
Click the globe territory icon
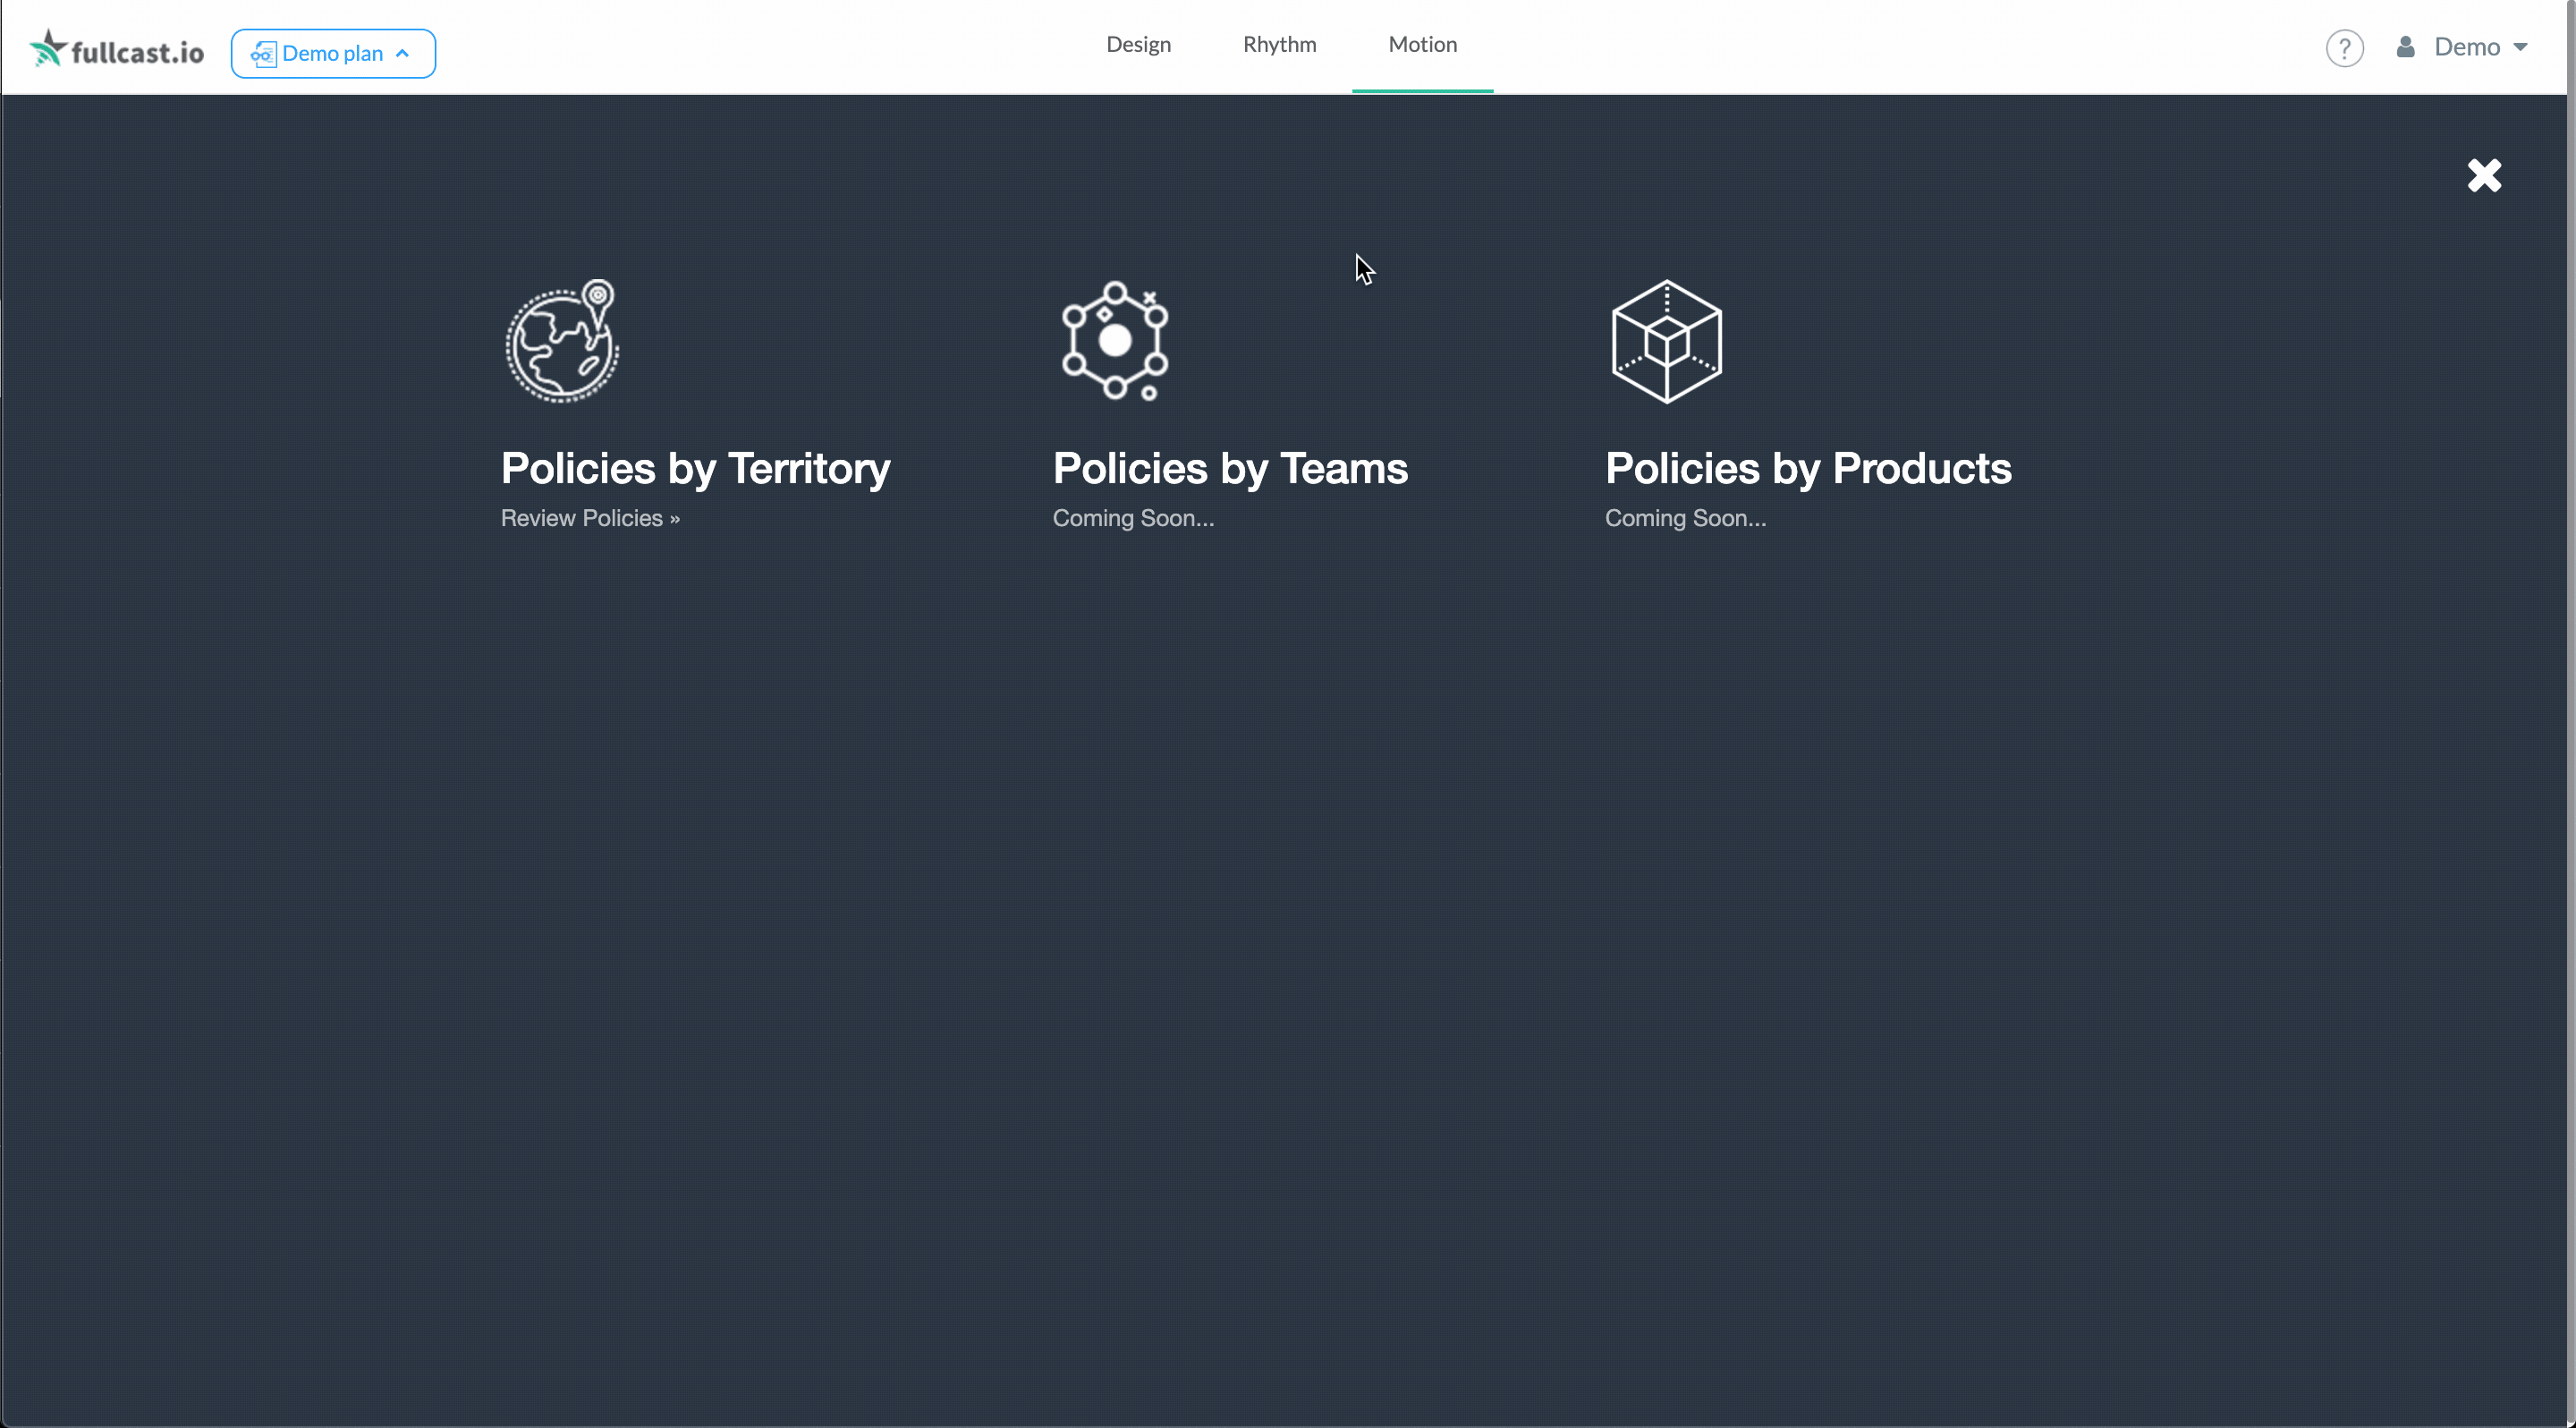562,341
